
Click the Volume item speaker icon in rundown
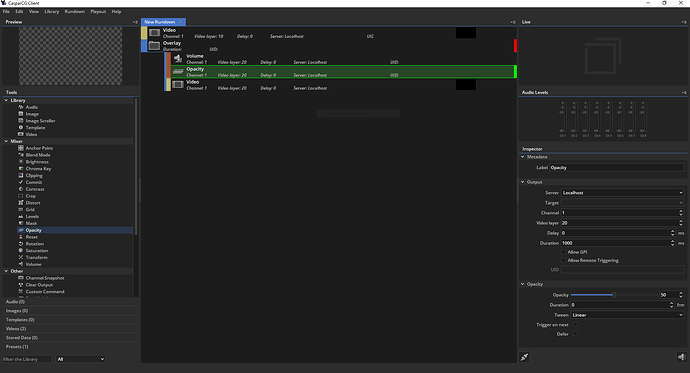tap(178, 59)
